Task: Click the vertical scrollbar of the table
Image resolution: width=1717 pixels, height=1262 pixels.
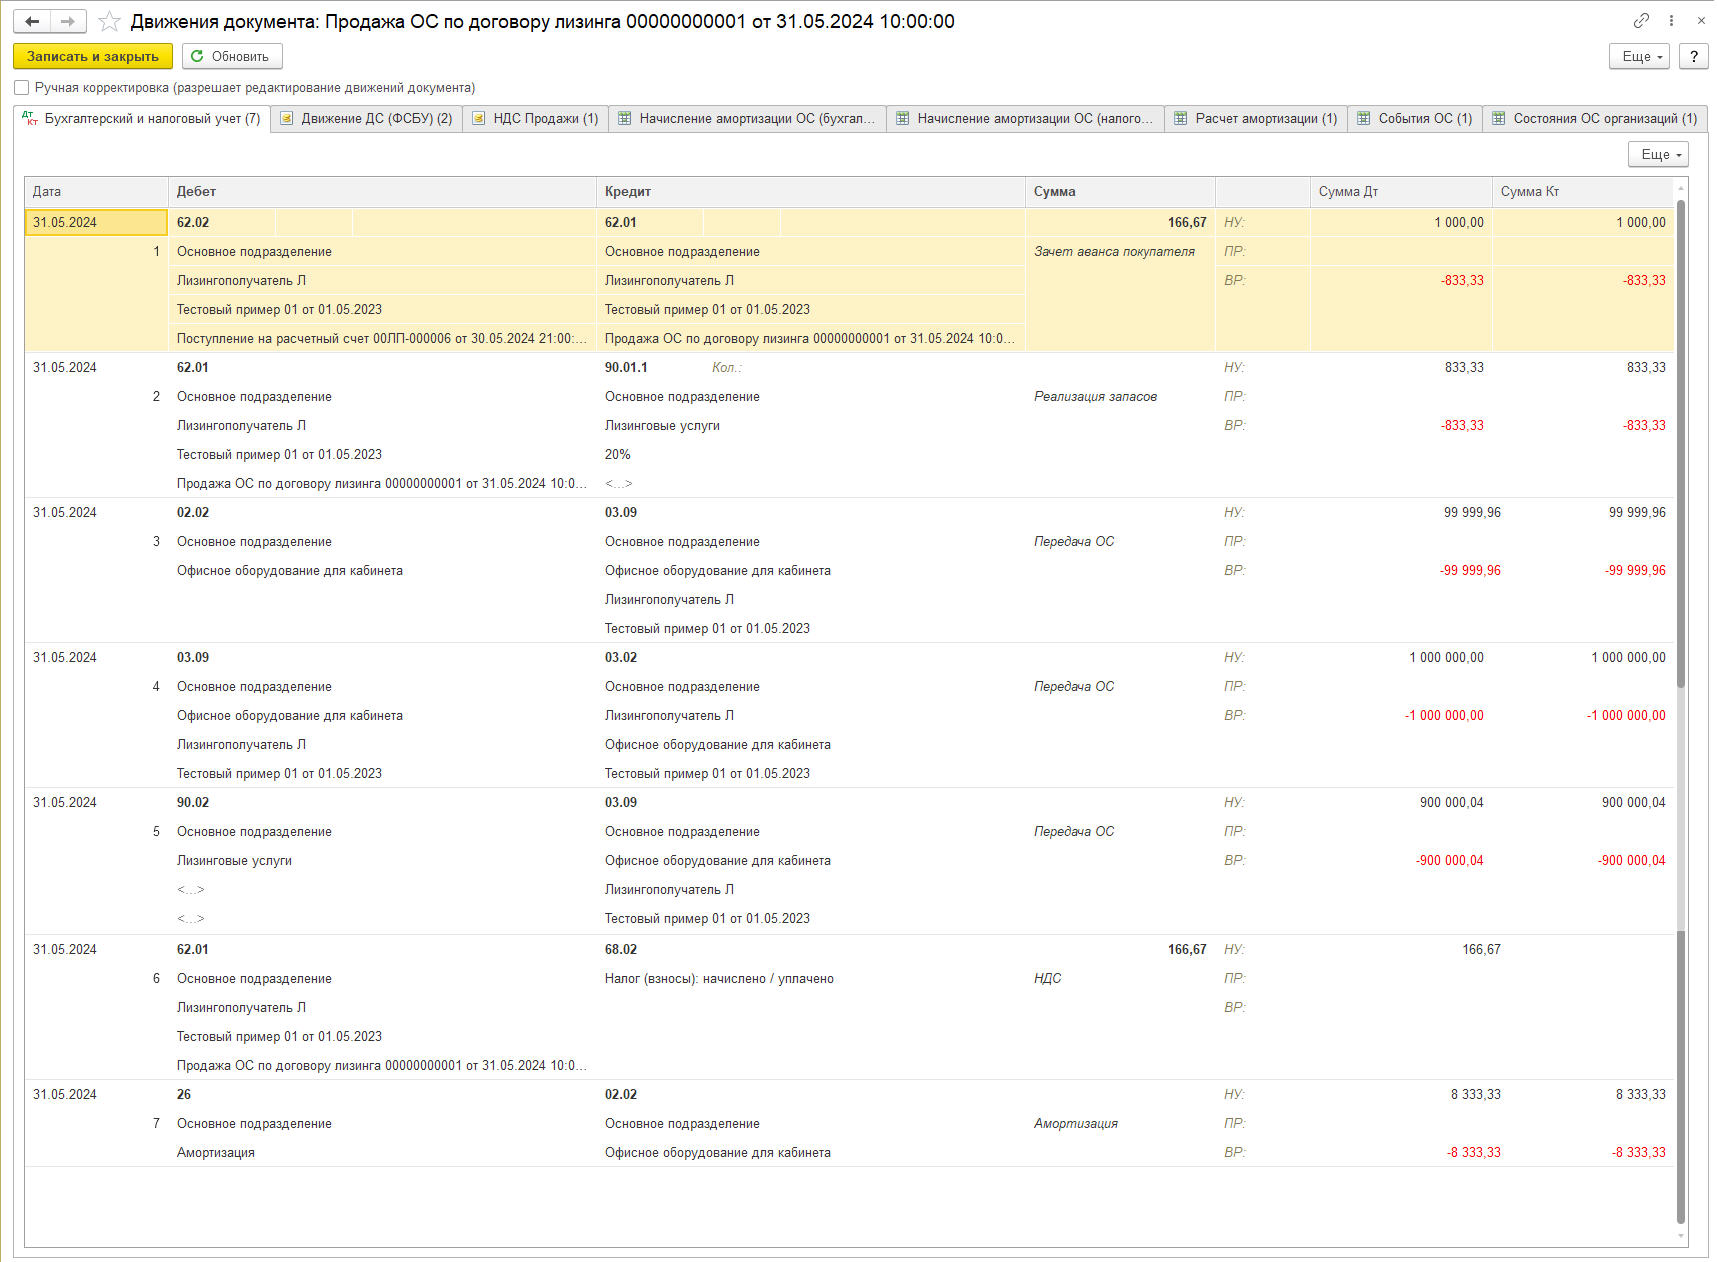Action: point(1681,700)
